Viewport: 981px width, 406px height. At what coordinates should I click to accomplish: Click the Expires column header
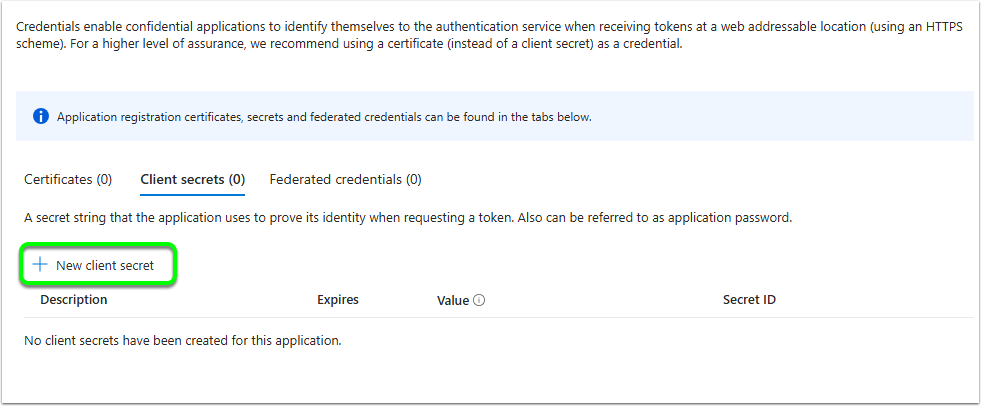click(338, 300)
